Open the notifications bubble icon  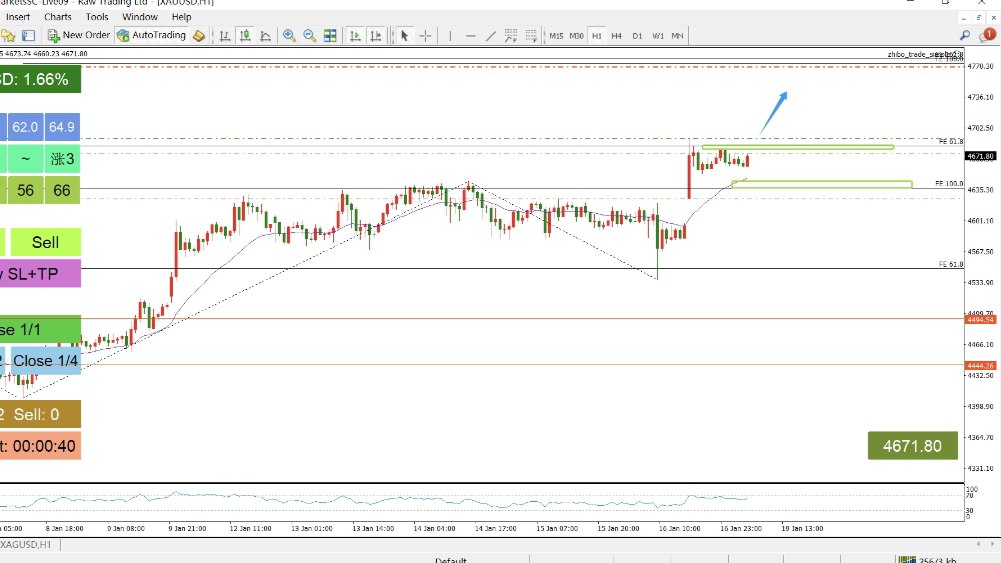[x=988, y=34]
